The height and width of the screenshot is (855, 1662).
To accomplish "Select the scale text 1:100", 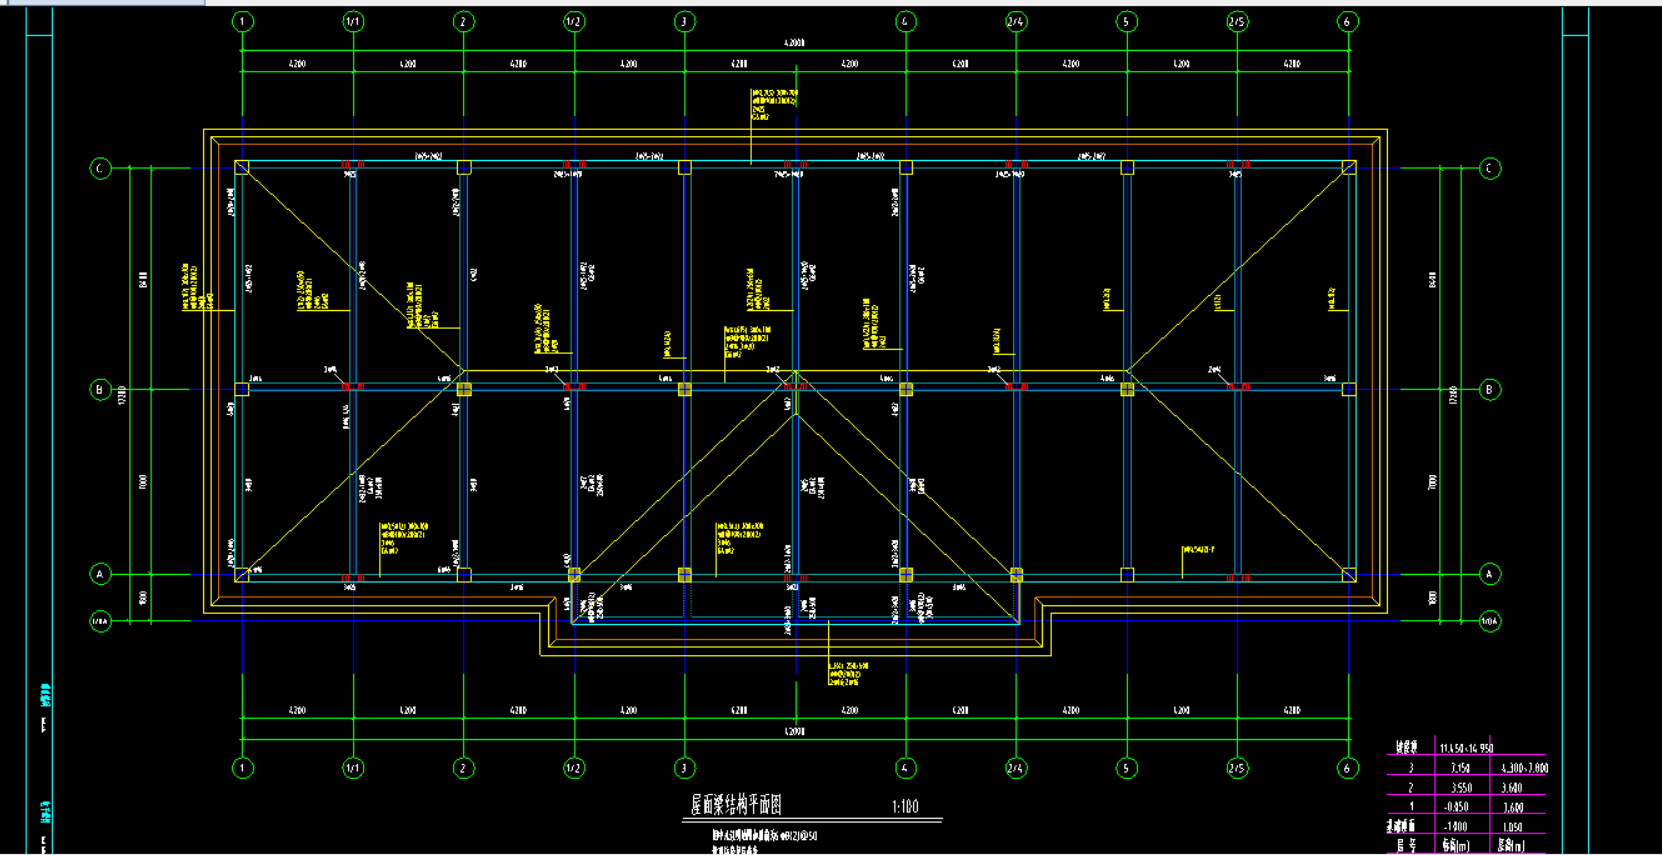I will point(905,806).
